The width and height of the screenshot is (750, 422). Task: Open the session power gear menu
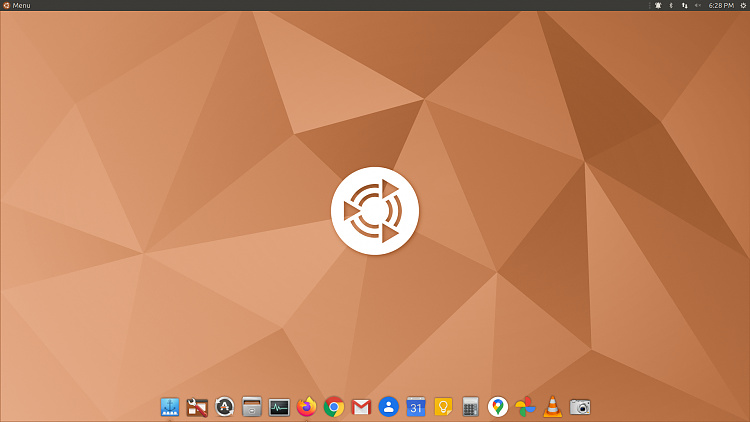743,5
